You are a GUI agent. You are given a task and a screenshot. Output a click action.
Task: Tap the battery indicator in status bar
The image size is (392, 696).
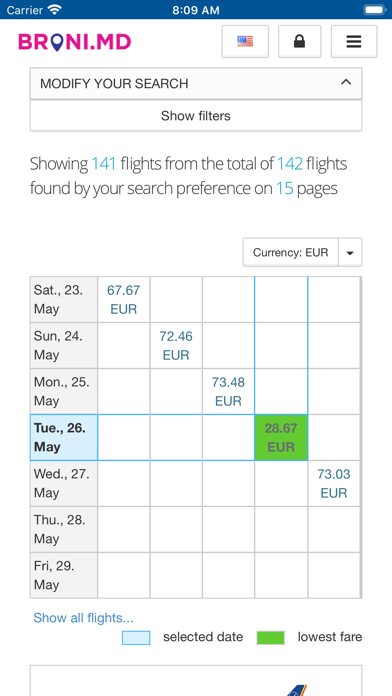pos(375,10)
